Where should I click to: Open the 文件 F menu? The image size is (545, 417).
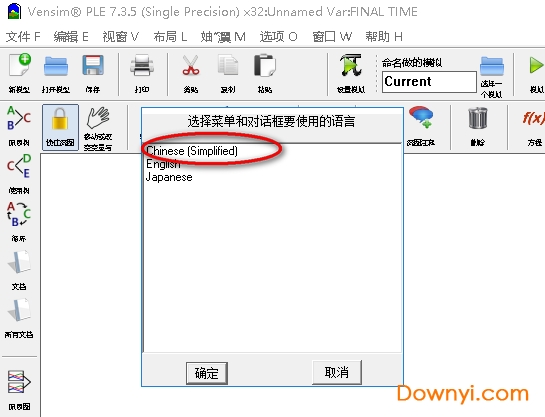[23, 36]
